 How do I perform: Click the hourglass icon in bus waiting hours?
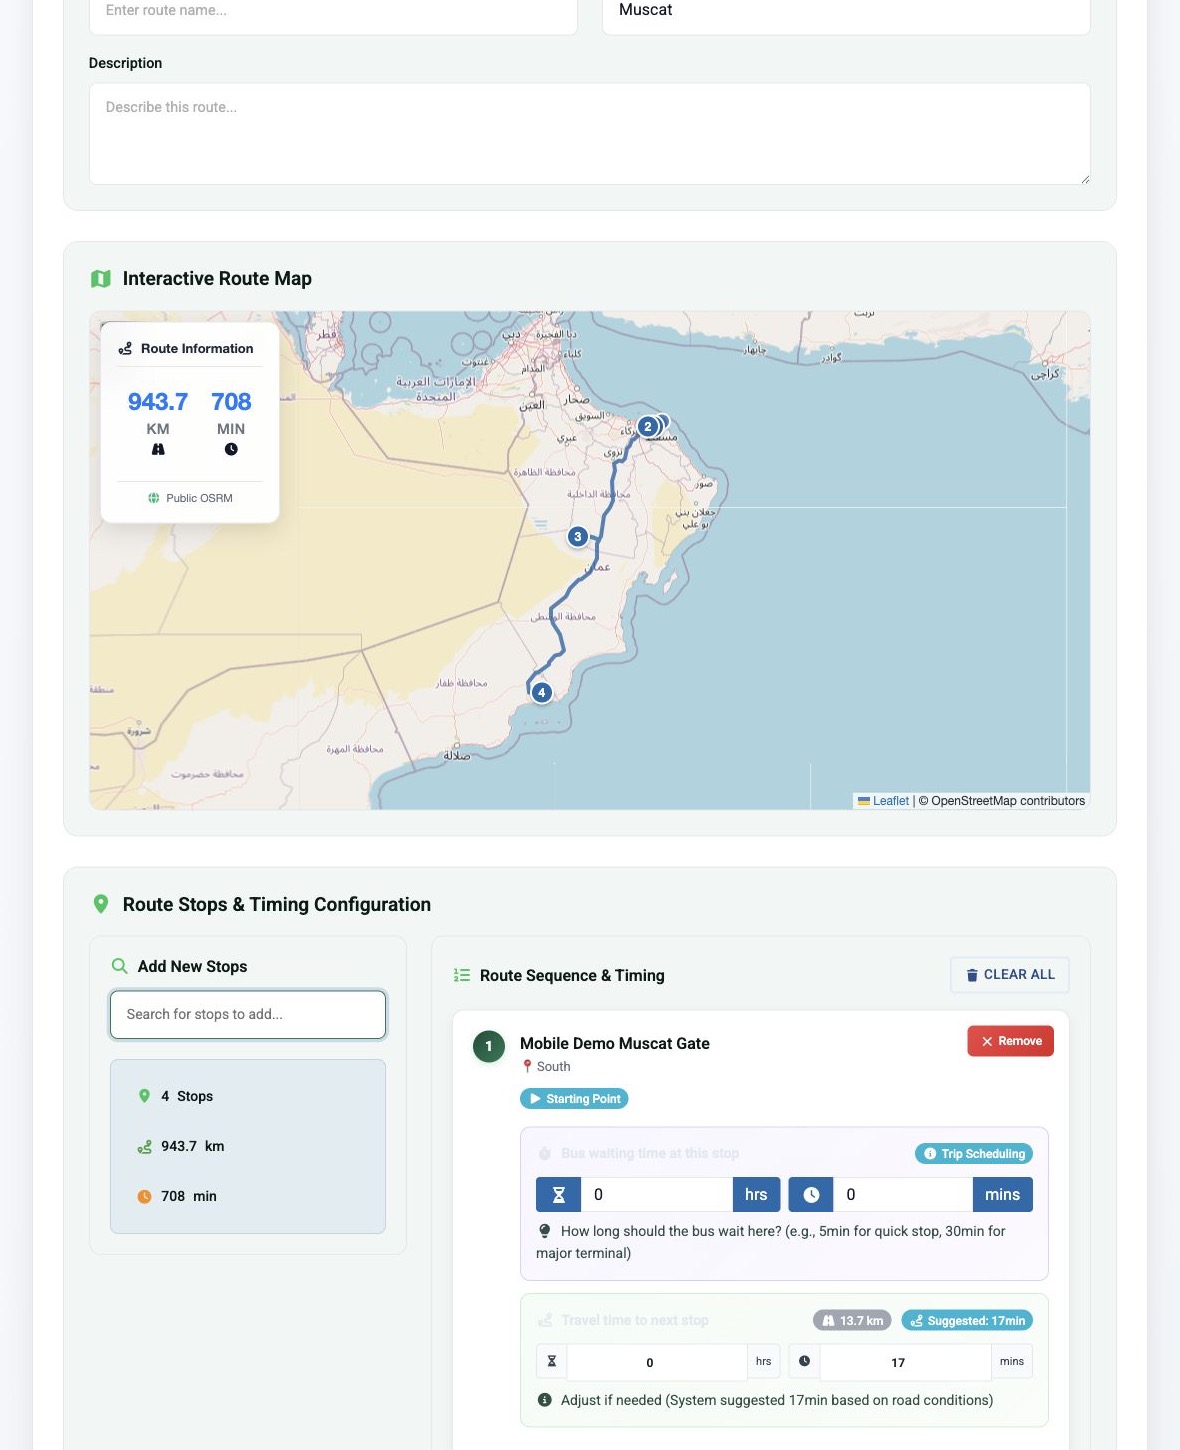(559, 1195)
